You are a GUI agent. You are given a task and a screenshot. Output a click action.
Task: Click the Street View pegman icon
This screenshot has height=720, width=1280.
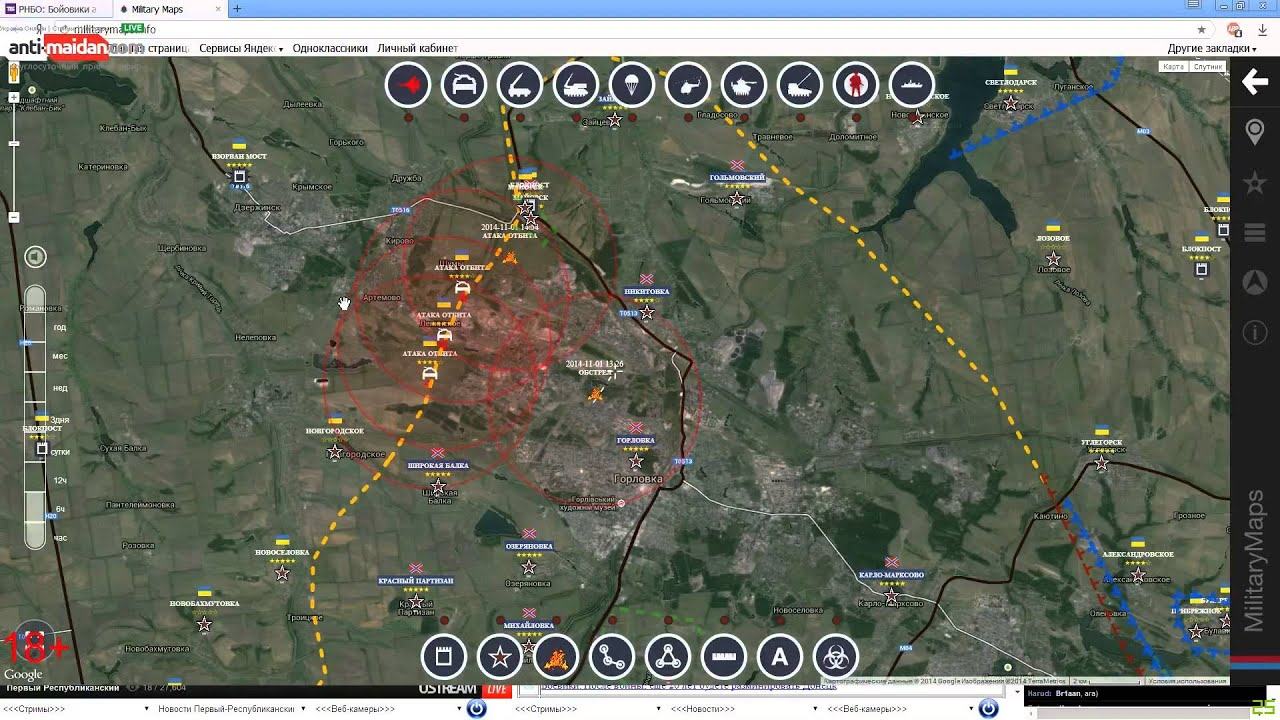pos(14,72)
